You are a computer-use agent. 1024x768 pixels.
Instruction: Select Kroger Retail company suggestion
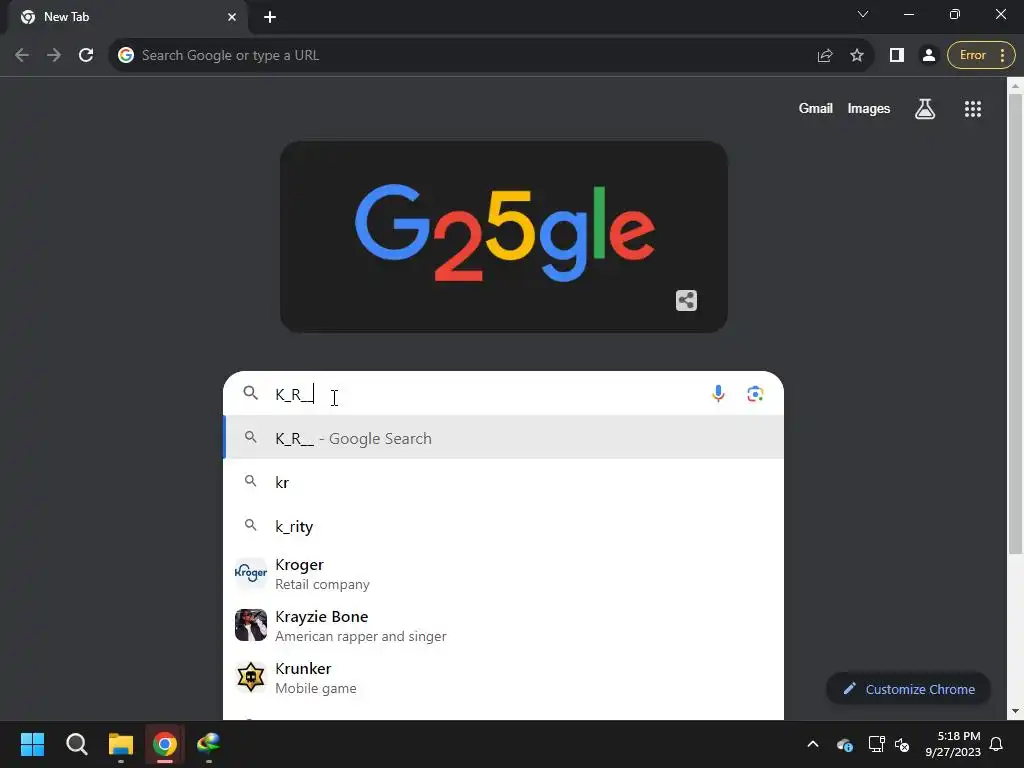tap(504, 574)
